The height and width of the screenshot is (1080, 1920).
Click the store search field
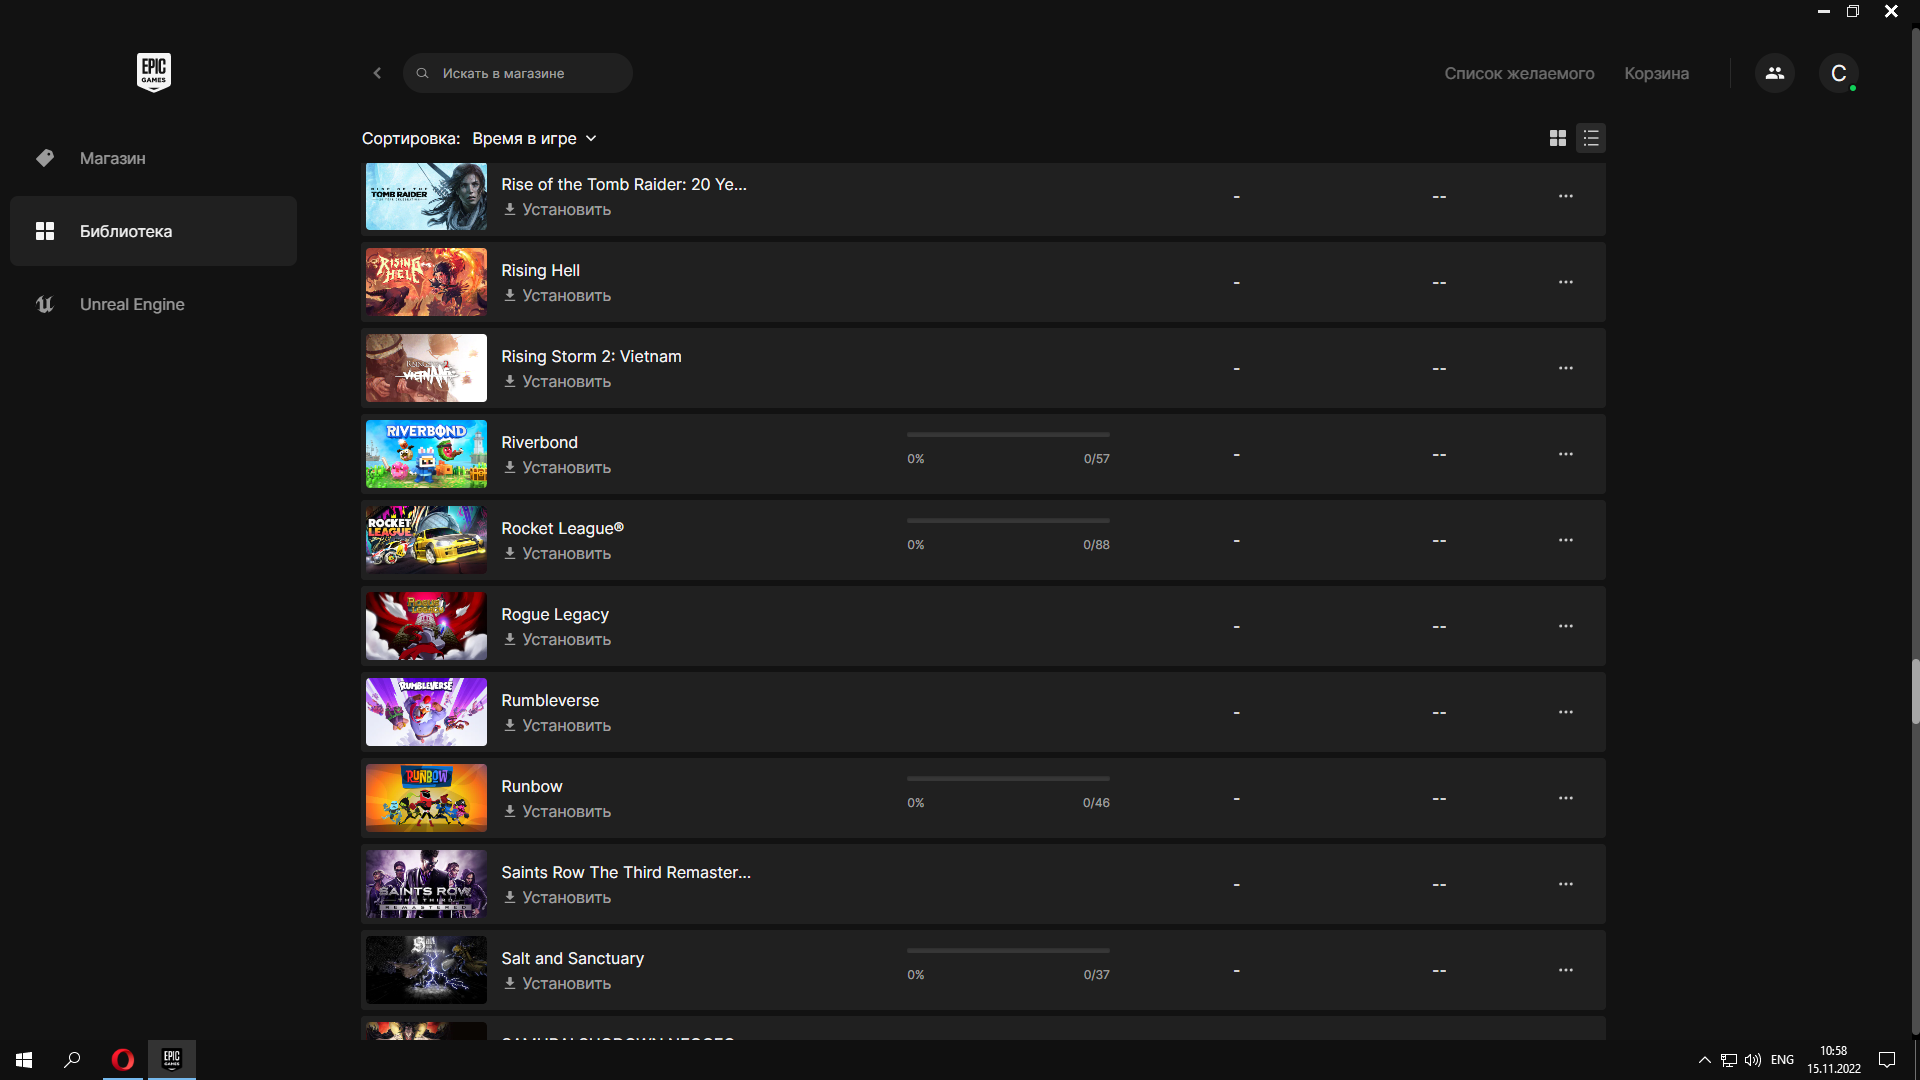pyautogui.click(x=518, y=73)
